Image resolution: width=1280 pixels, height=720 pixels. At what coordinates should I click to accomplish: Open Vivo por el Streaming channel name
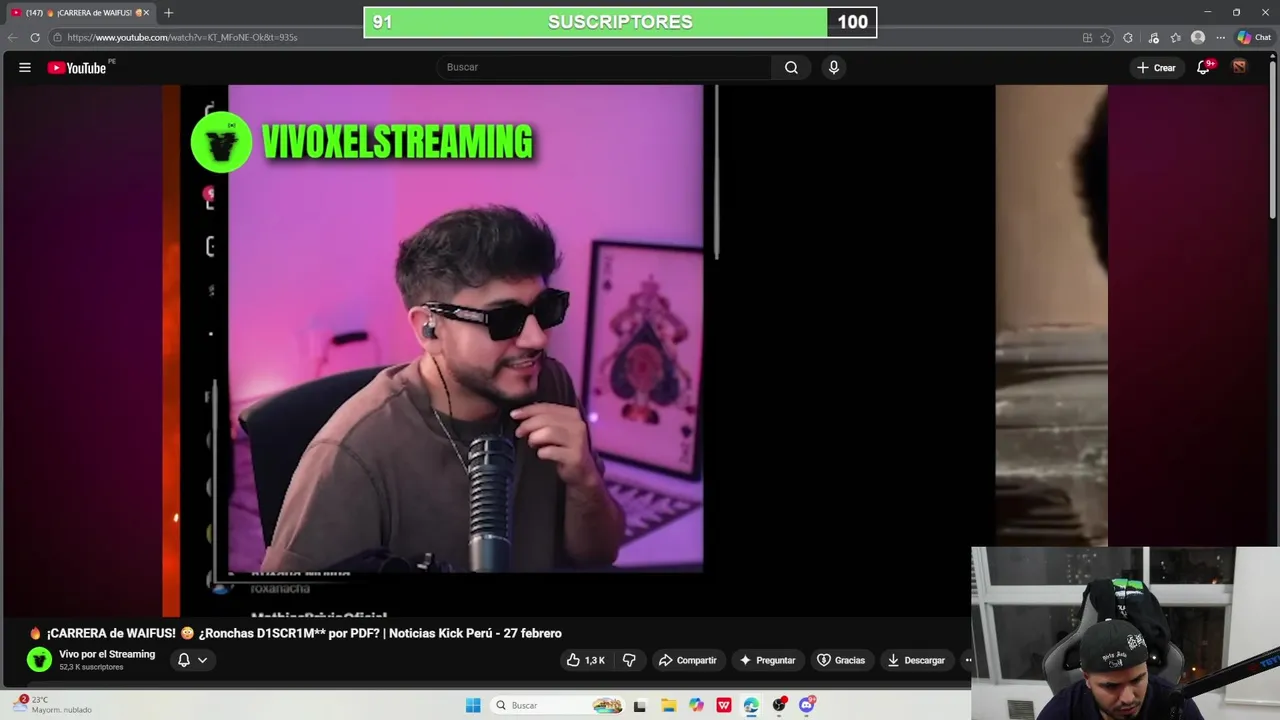tap(107, 654)
